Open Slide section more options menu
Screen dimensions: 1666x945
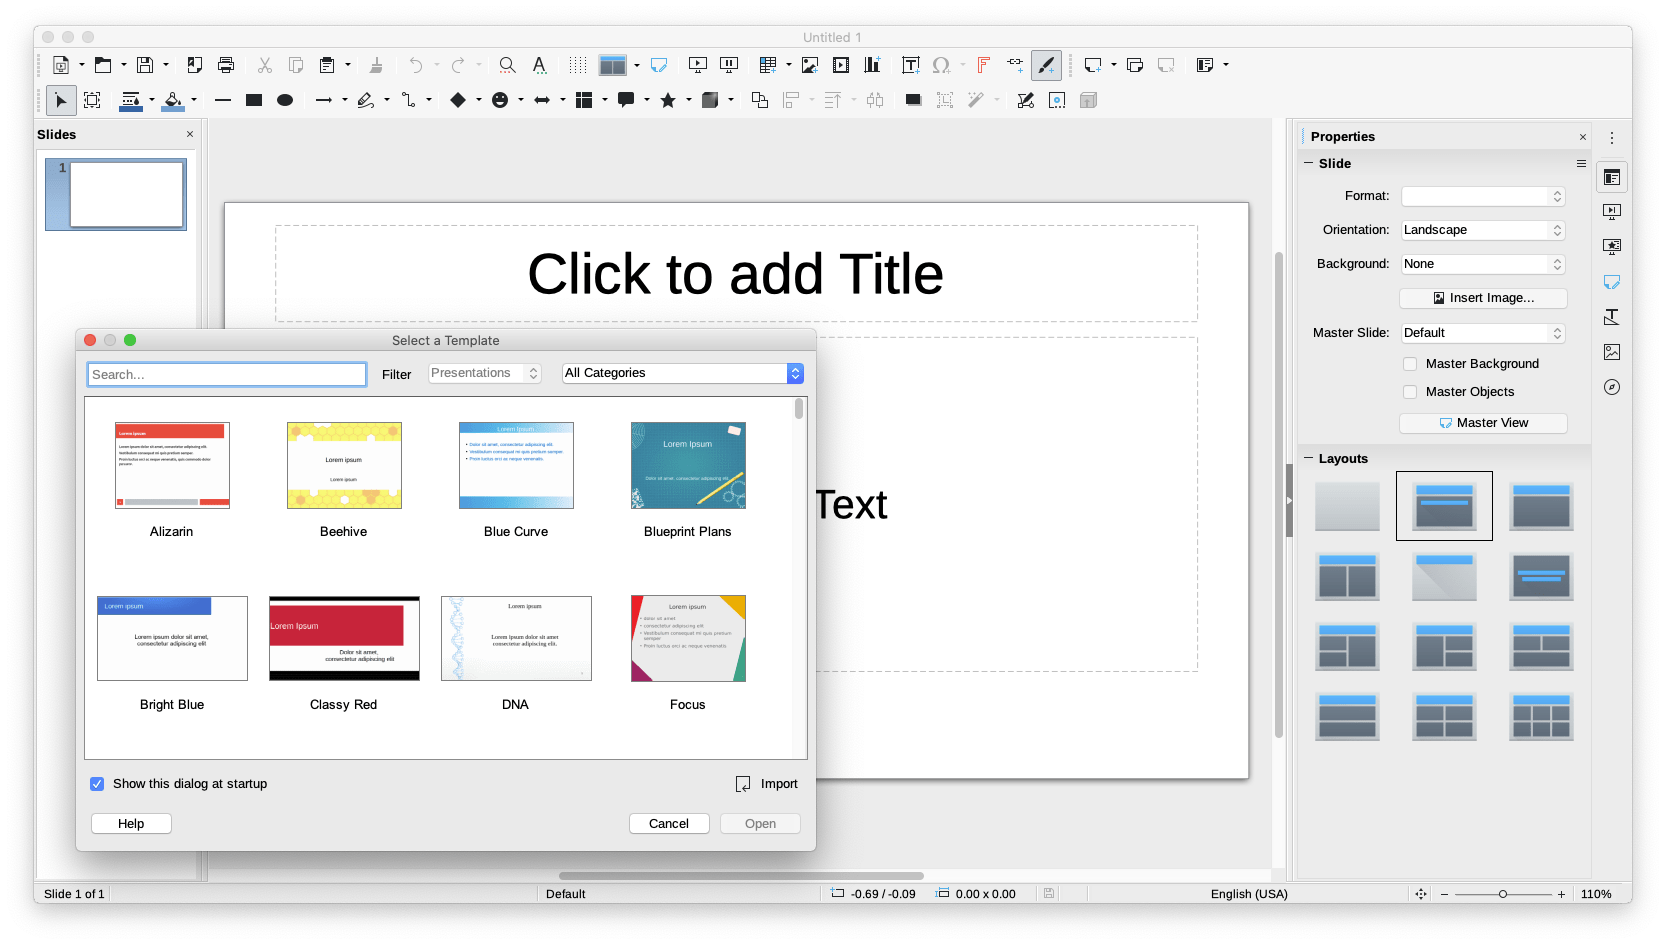[x=1581, y=163]
